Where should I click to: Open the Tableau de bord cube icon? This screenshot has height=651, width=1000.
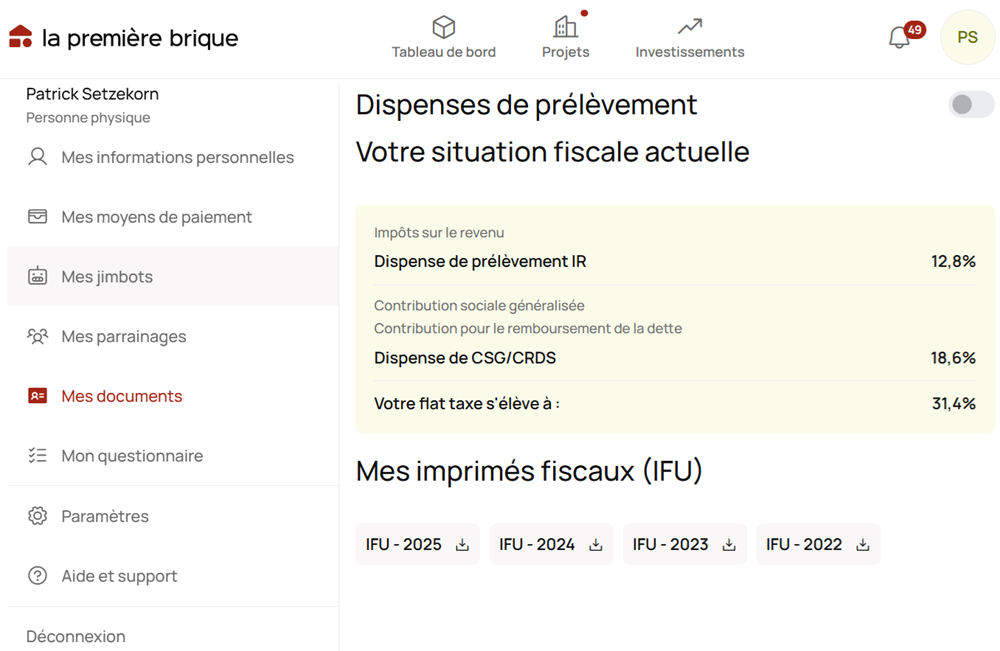pyautogui.click(x=443, y=27)
